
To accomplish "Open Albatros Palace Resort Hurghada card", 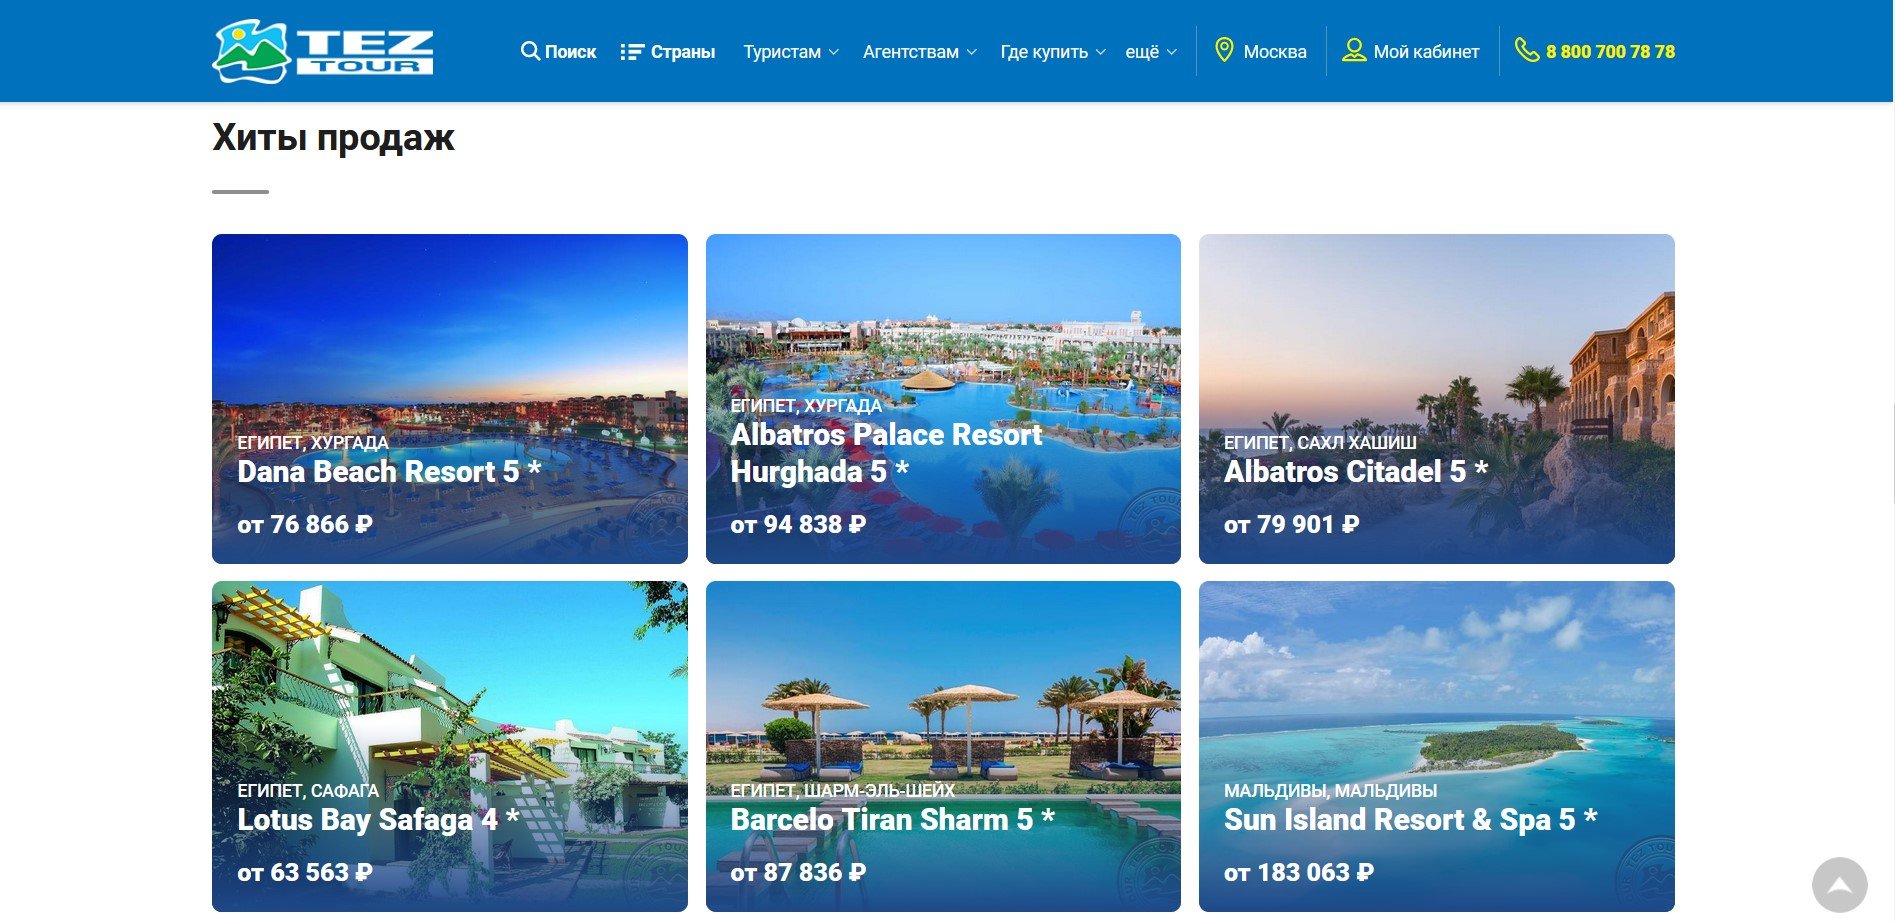I will [943, 399].
